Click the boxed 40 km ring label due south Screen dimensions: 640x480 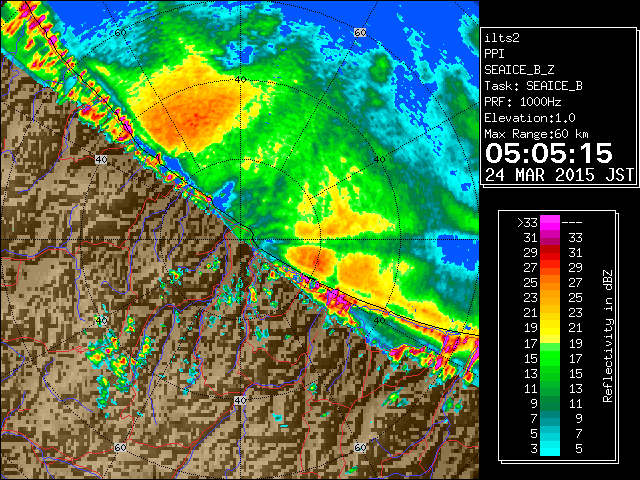click(240, 400)
